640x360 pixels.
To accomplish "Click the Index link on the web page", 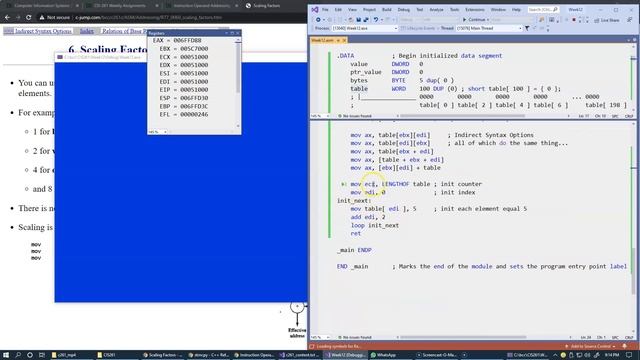I will click(x=87, y=31).
